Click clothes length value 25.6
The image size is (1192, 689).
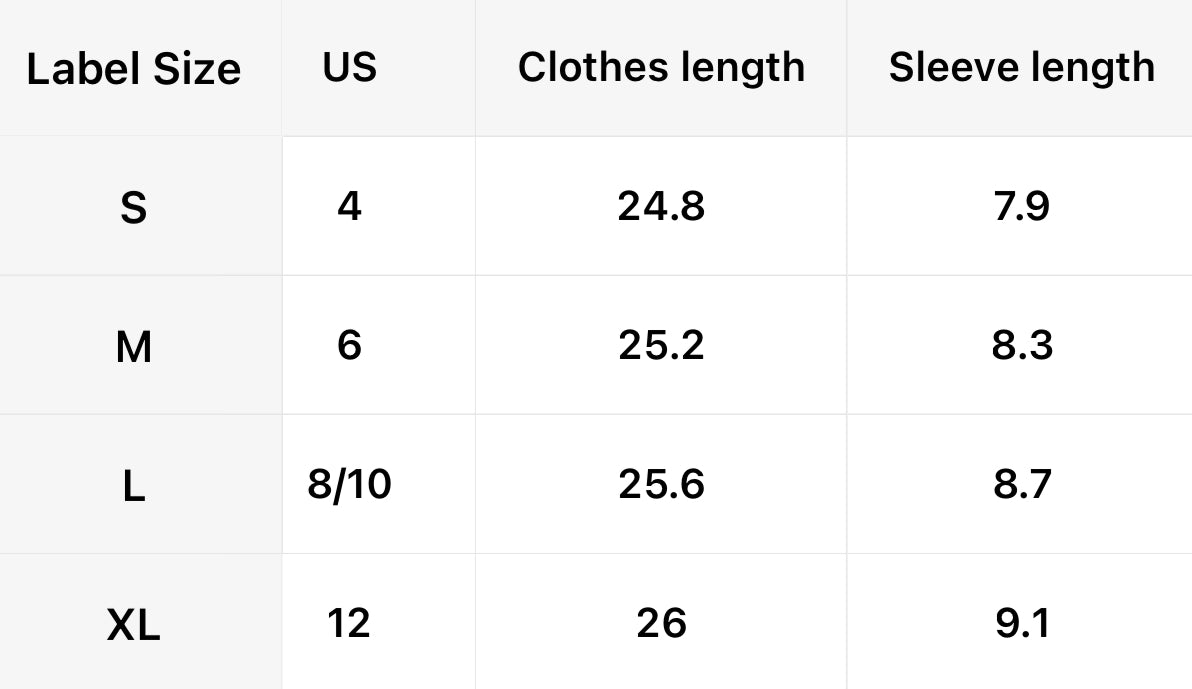tap(661, 484)
